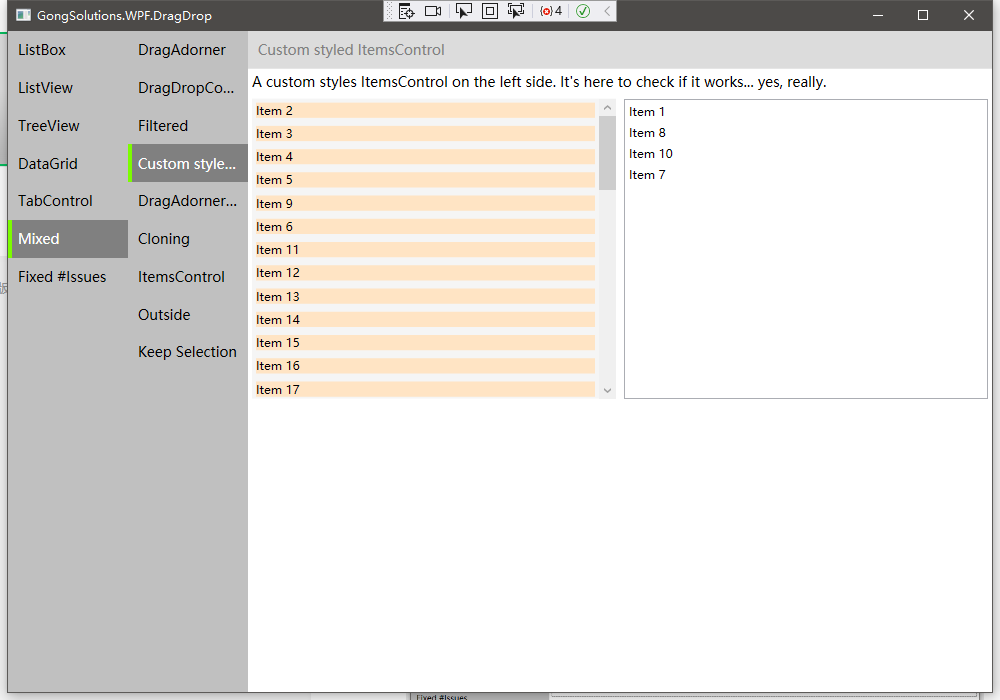Switch to the ListBox tab
Viewport: 1000px width, 700px height.
(42, 50)
